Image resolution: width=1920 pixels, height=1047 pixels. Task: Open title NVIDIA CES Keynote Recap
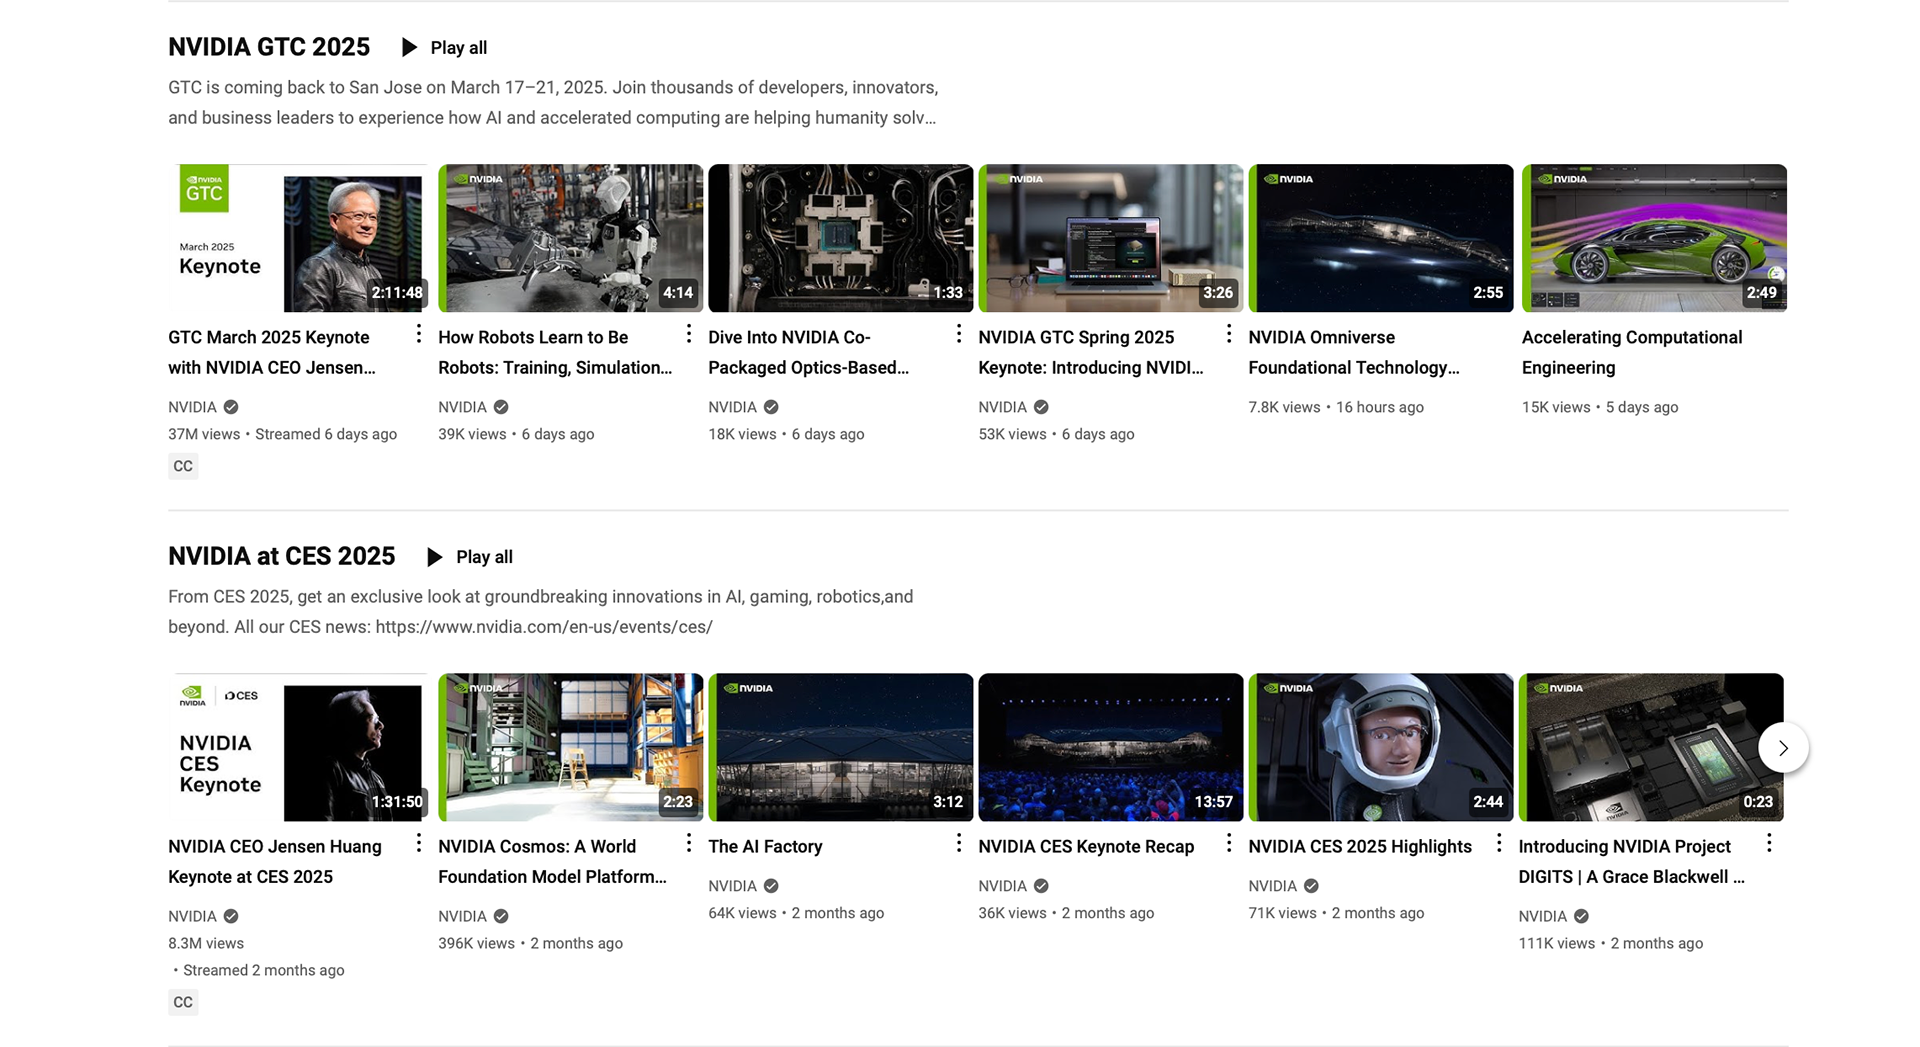(1086, 846)
